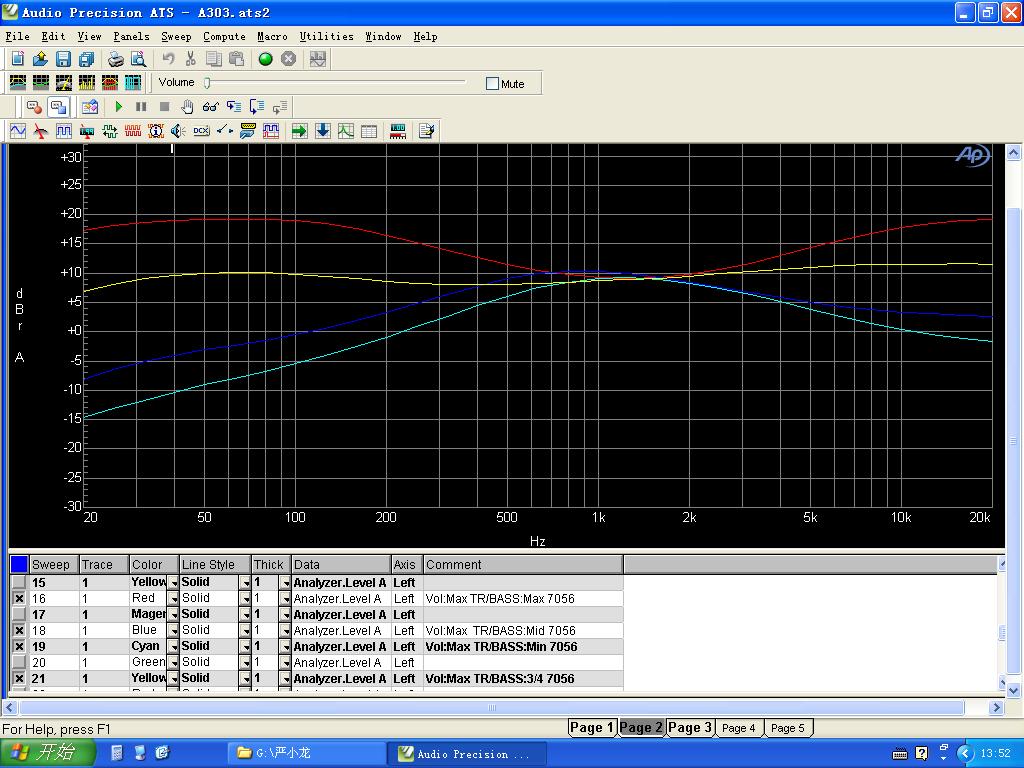This screenshot has height=768, width=1024.
Task: Click the green Go sweep start icon
Action: point(266,59)
